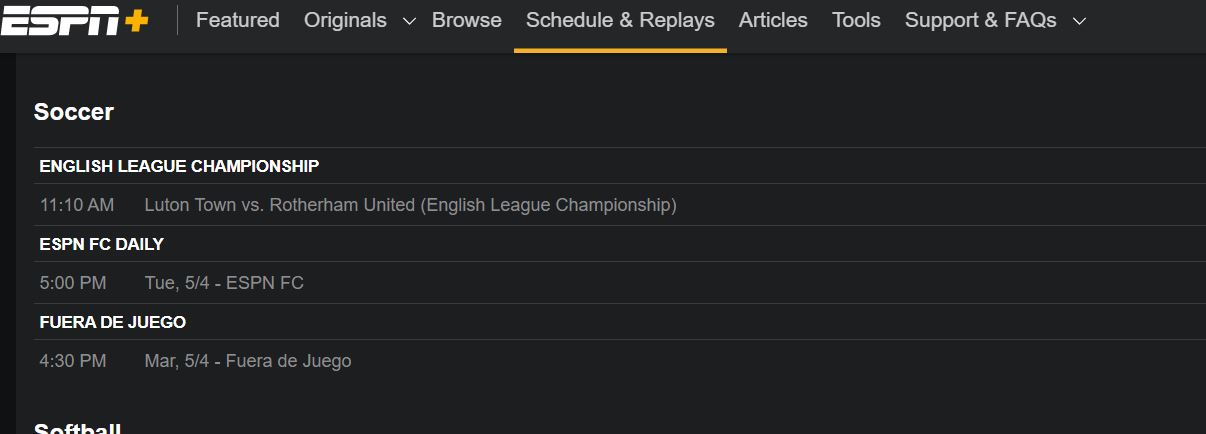Open the Articles page
Image resolution: width=1206 pixels, height=434 pixels.
click(773, 20)
